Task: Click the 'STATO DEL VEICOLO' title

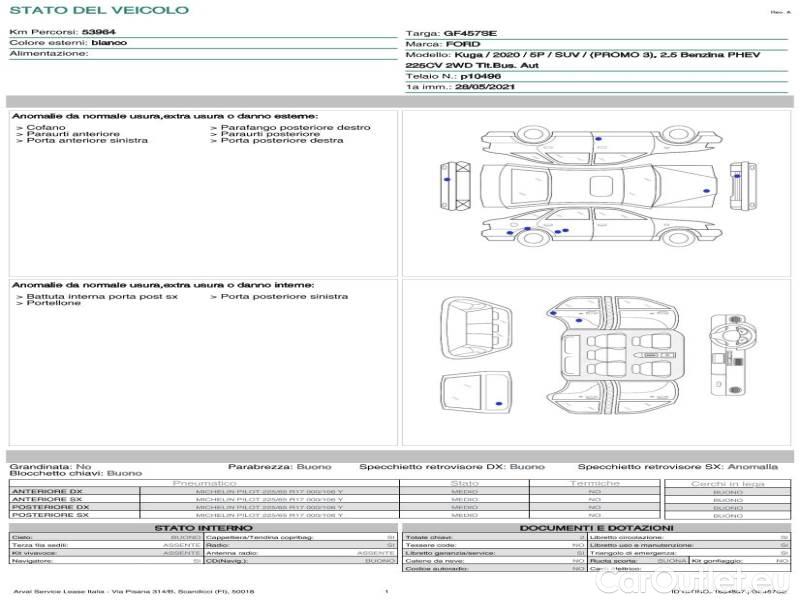Action: pyautogui.click(x=98, y=10)
